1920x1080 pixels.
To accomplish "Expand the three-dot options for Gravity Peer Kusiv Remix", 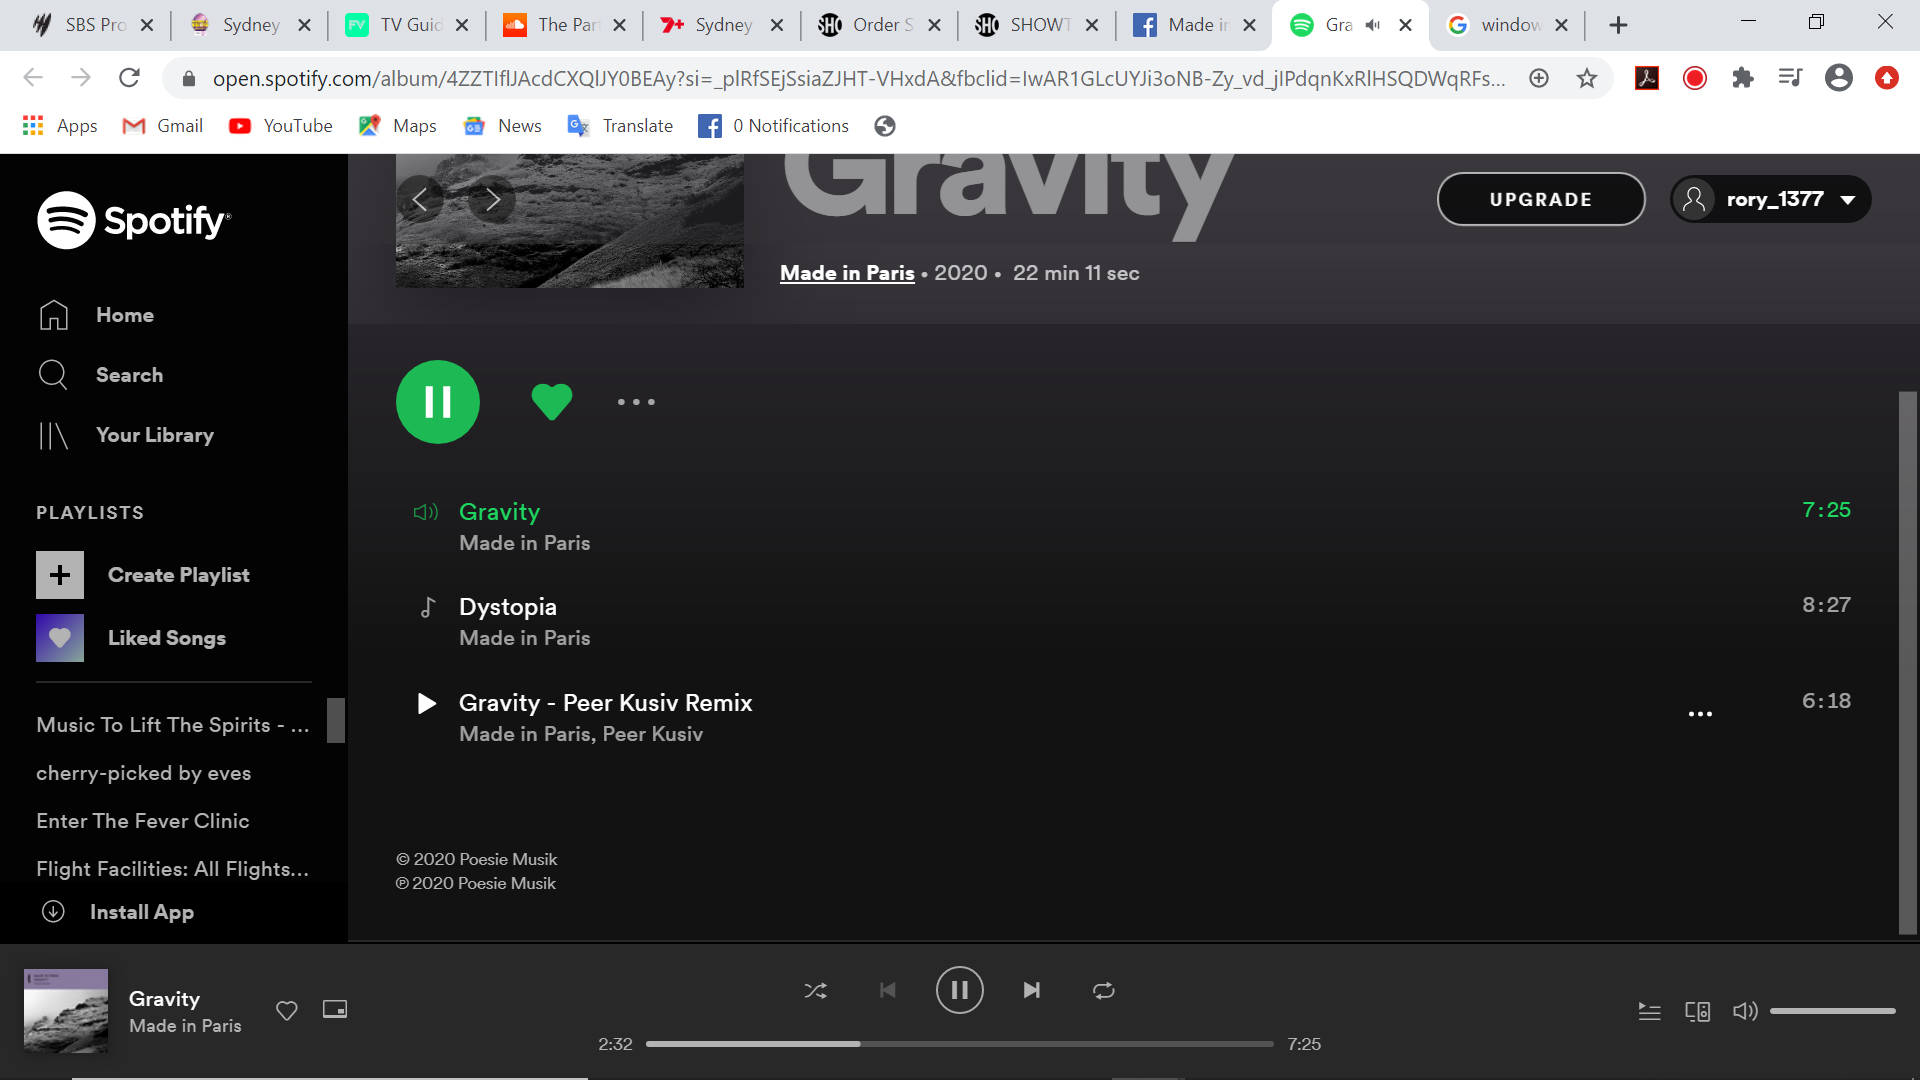I will (1700, 713).
